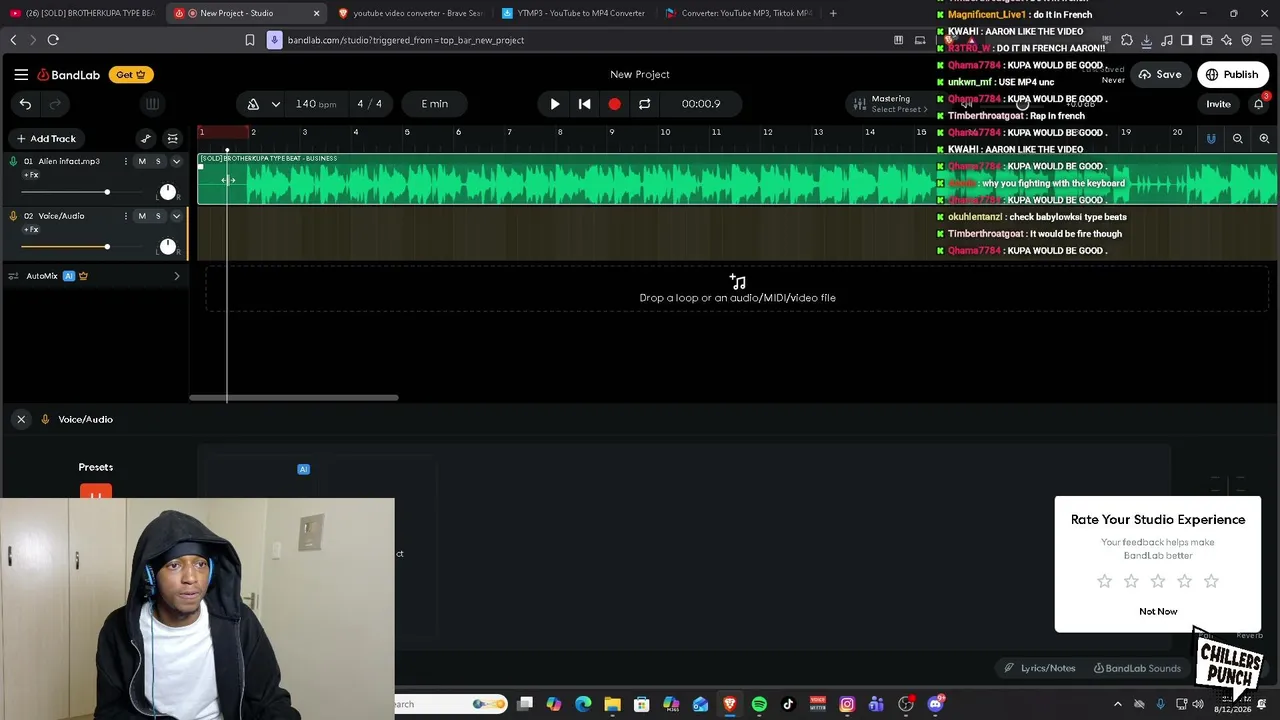Screen dimensions: 1280x720
Task: Open the notifications bell
Action: (x=1259, y=104)
